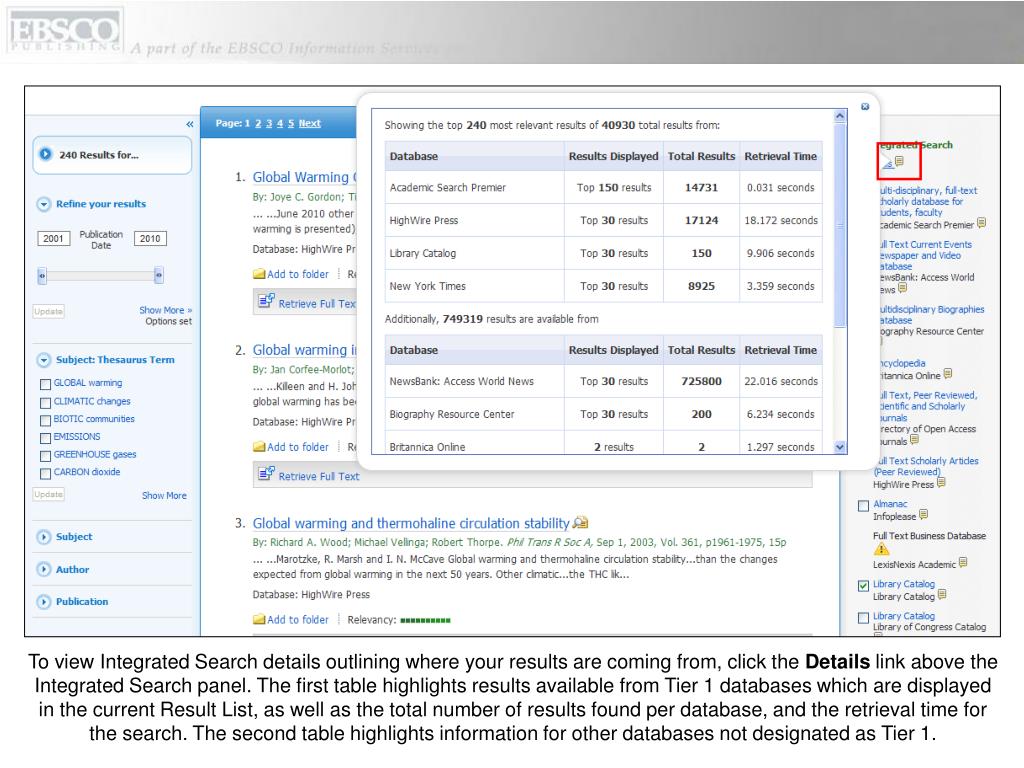The width and height of the screenshot is (1024, 768).
Task: Open info note icon next to Infoplease
Action: [x=923, y=515]
